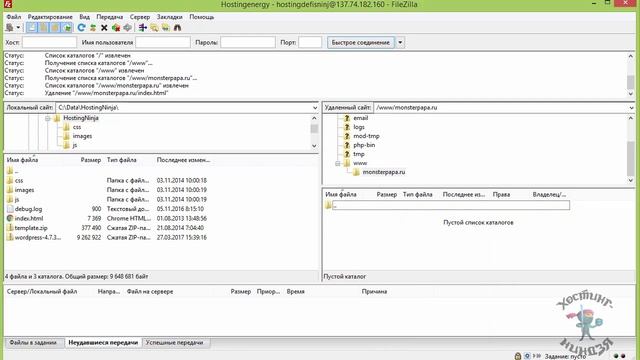The width and height of the screenshot is (640, 360).
Task: Open the remote site path dropdown
Action: tap(631, 108)
